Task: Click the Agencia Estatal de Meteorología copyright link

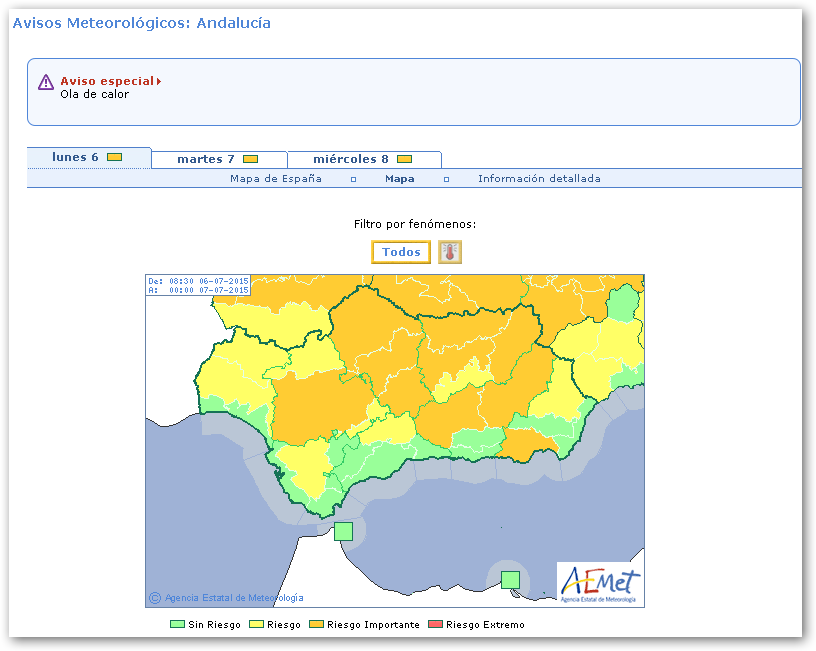Action: 234,598
